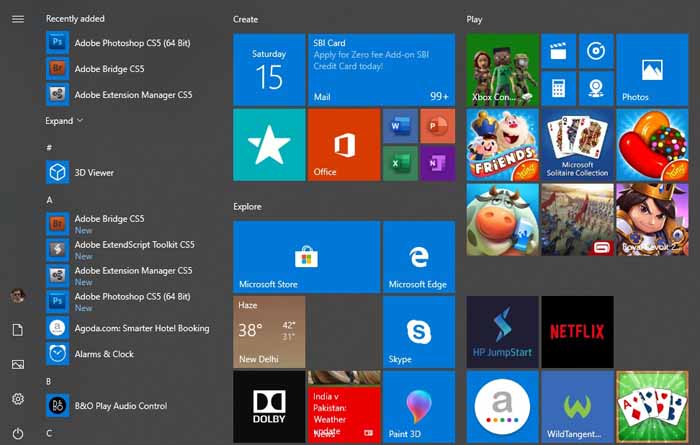
Task: Launch Excel from small tile
Action: click(x=400, y=163)
